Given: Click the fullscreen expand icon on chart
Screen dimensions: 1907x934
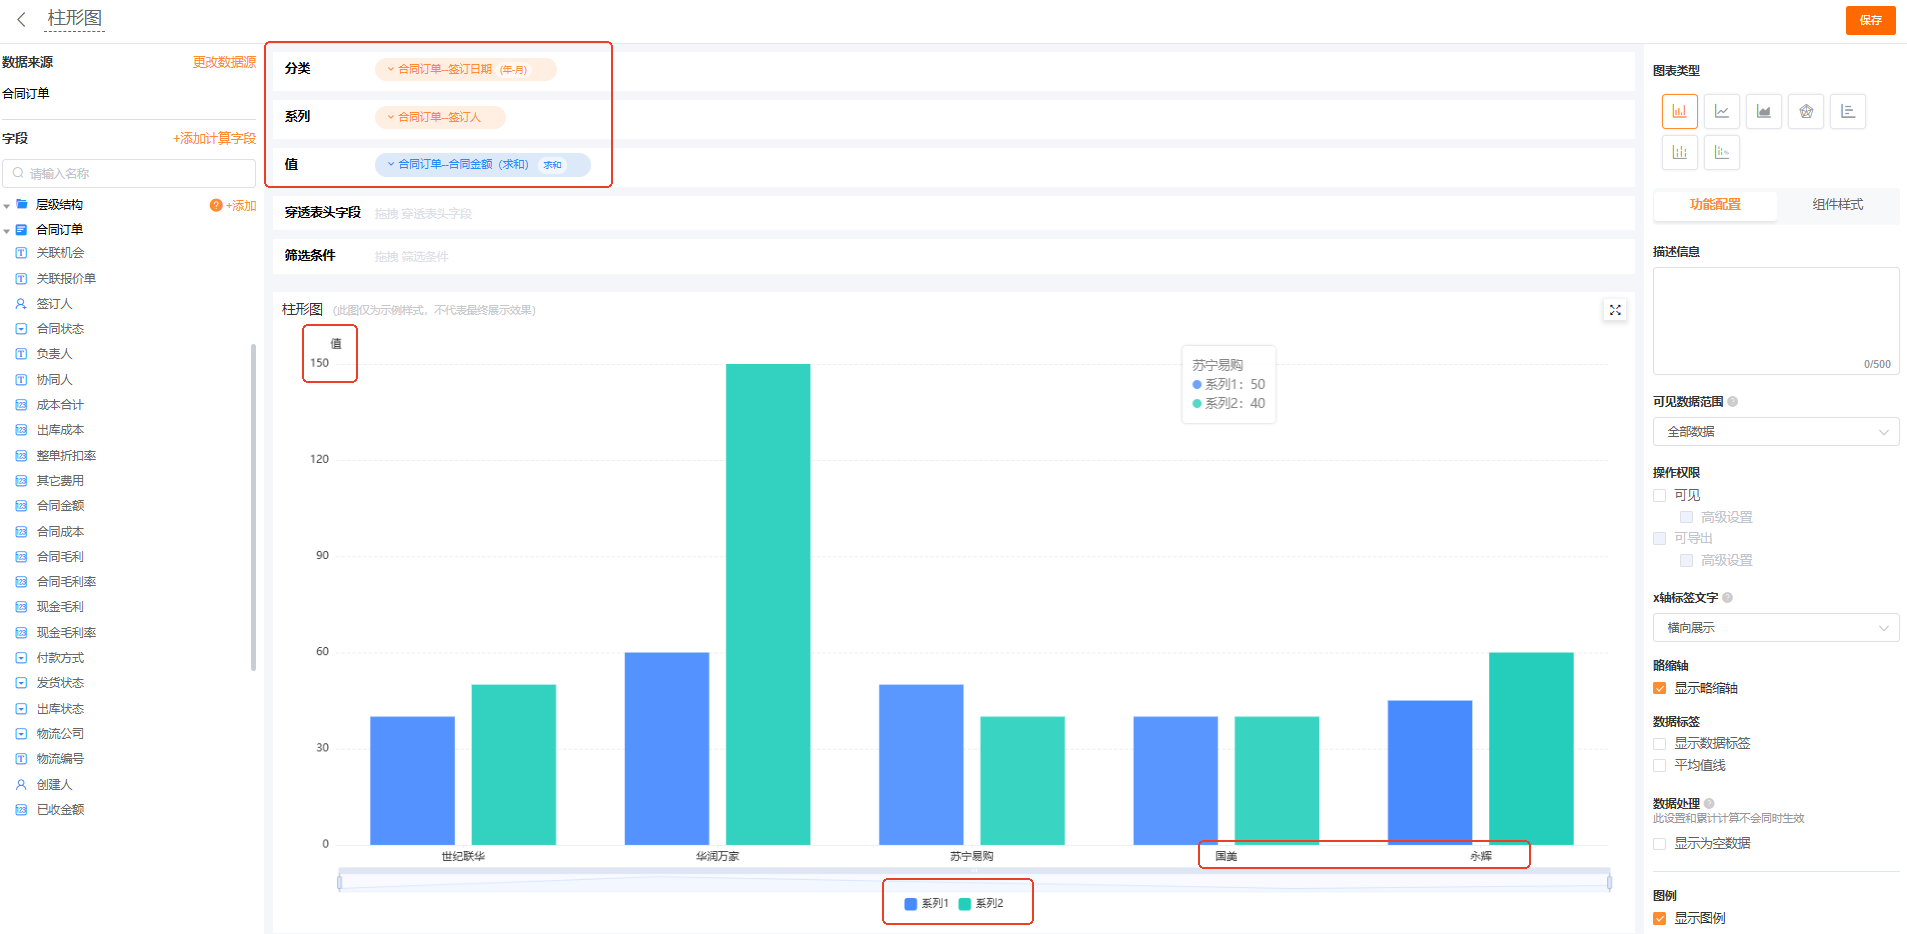Looking at the screenshot, I should point(1614,310).
